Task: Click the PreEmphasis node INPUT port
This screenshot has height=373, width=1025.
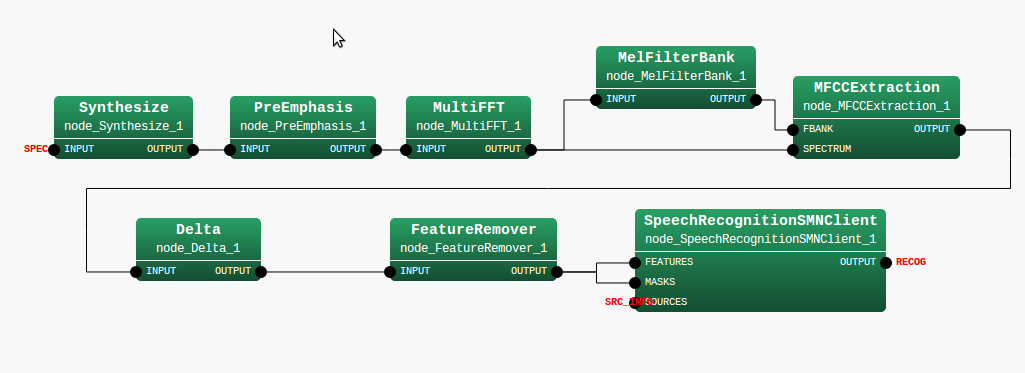Action: [x=230, y=150]
